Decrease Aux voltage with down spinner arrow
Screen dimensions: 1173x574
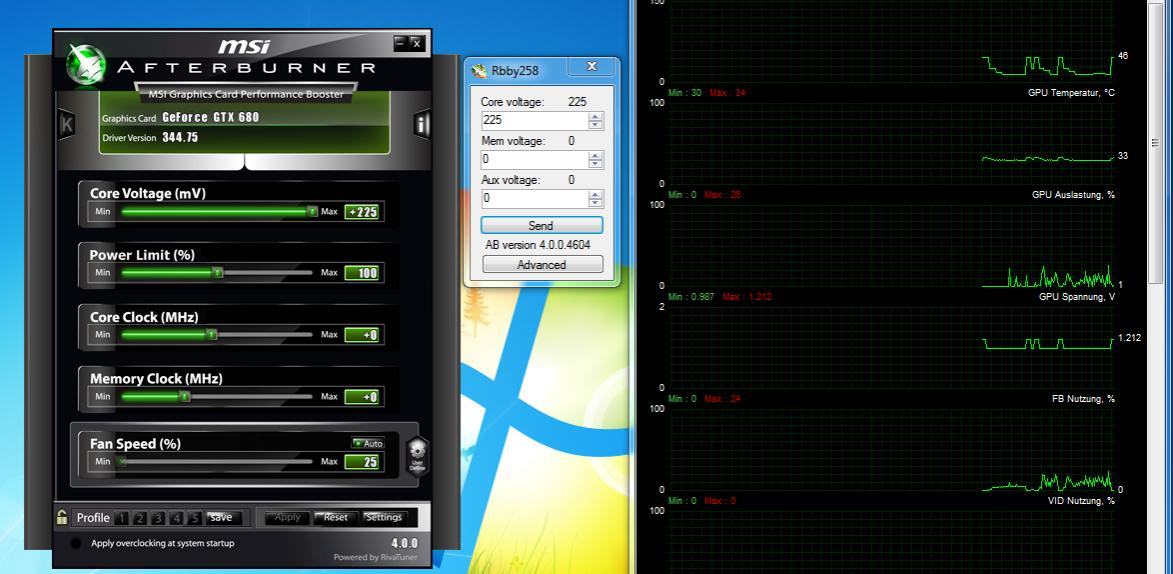pos(595,203)
